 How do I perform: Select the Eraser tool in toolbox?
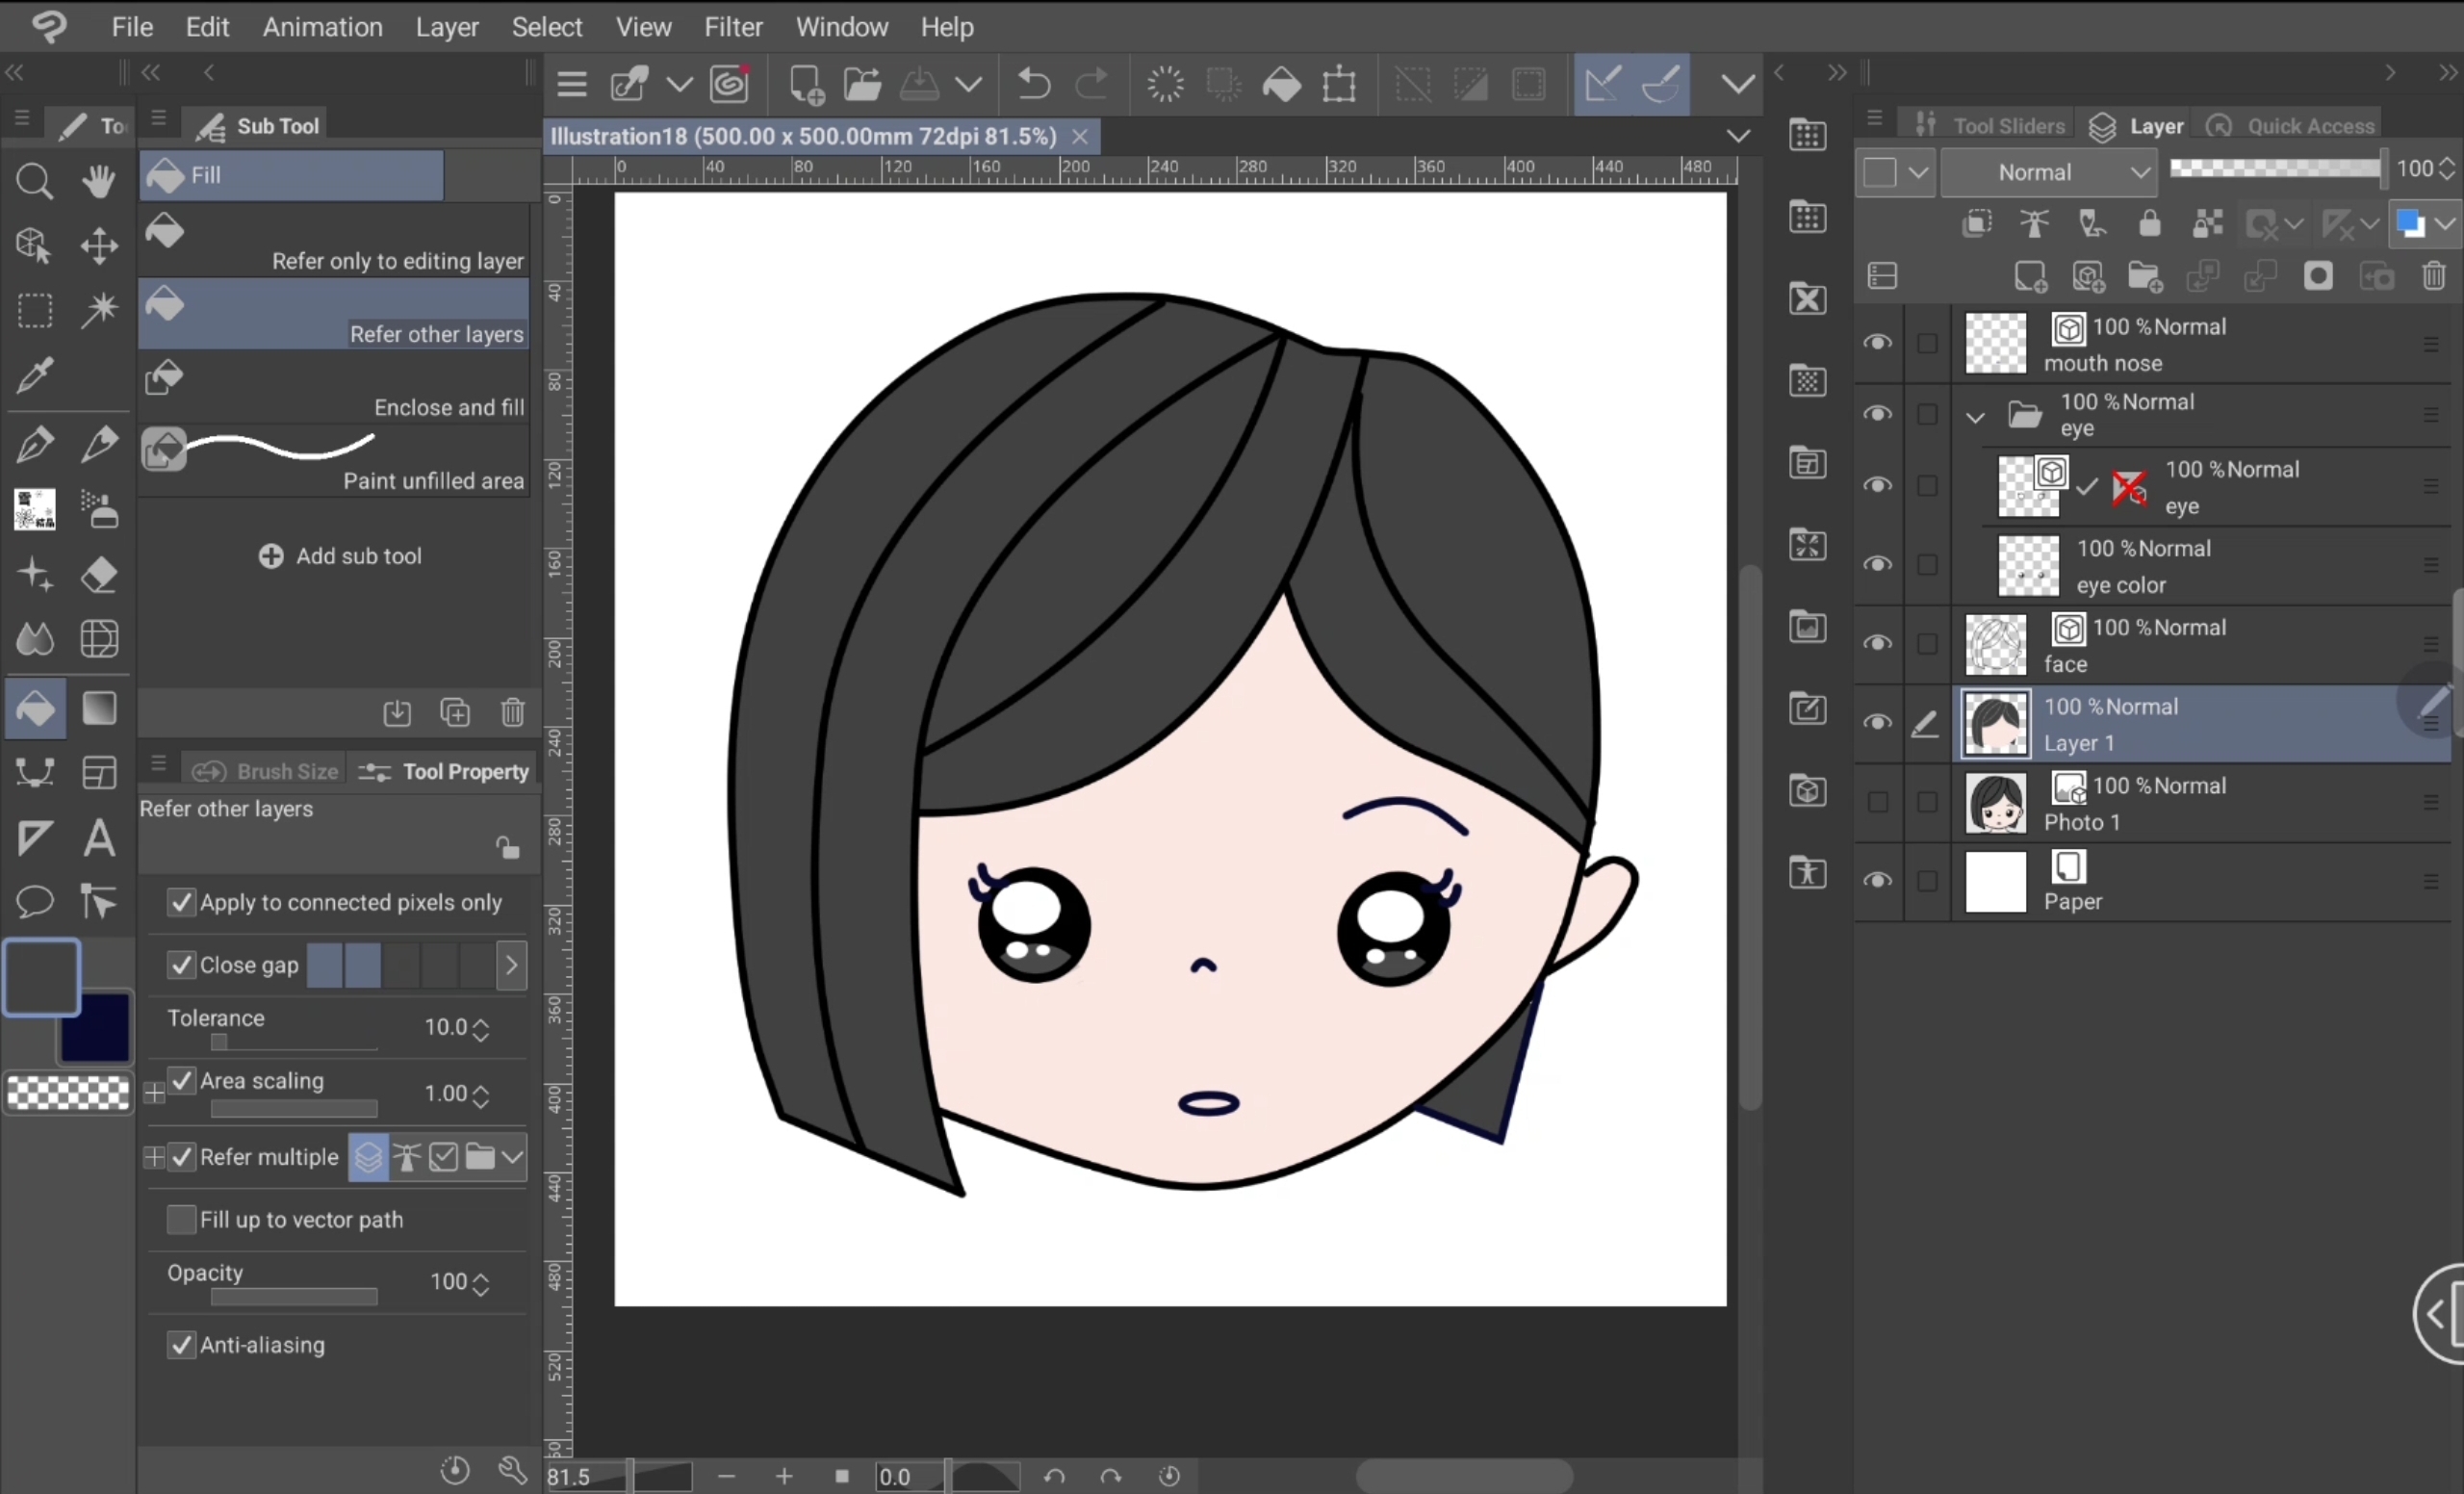click(99, 575)
